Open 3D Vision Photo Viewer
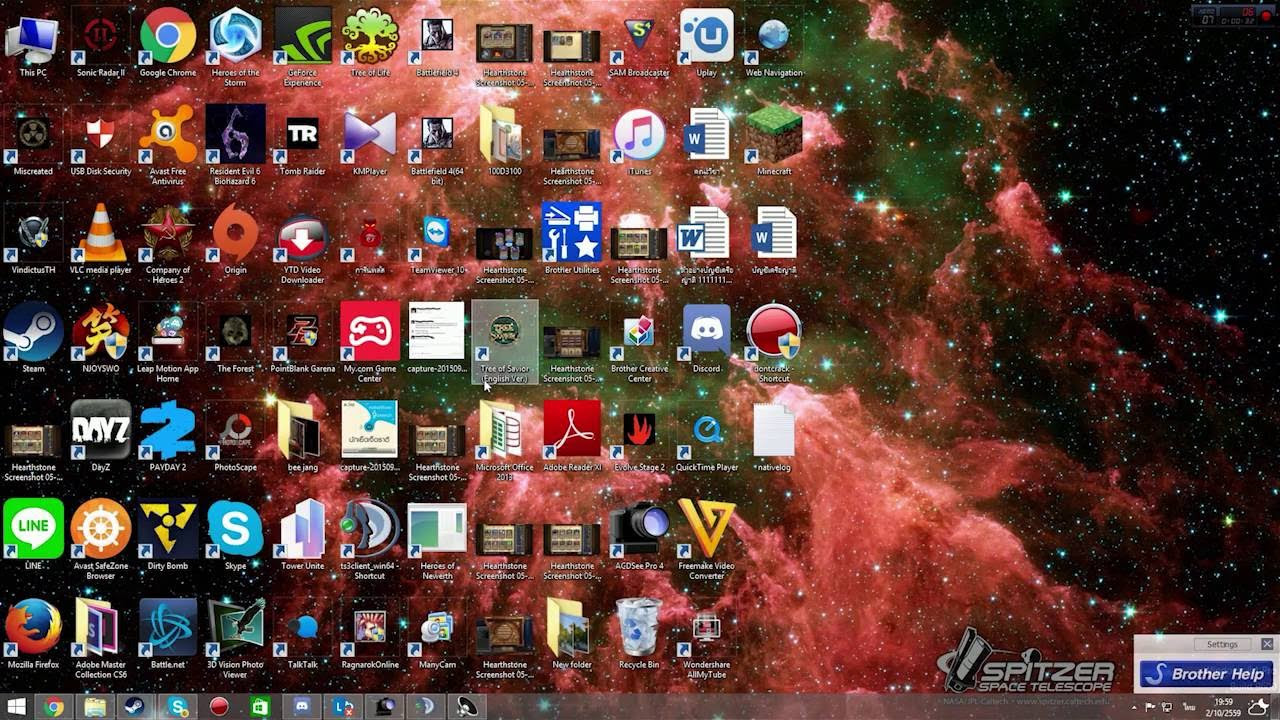The width and height of the screenshot is (1280, 720). [235, 627]
